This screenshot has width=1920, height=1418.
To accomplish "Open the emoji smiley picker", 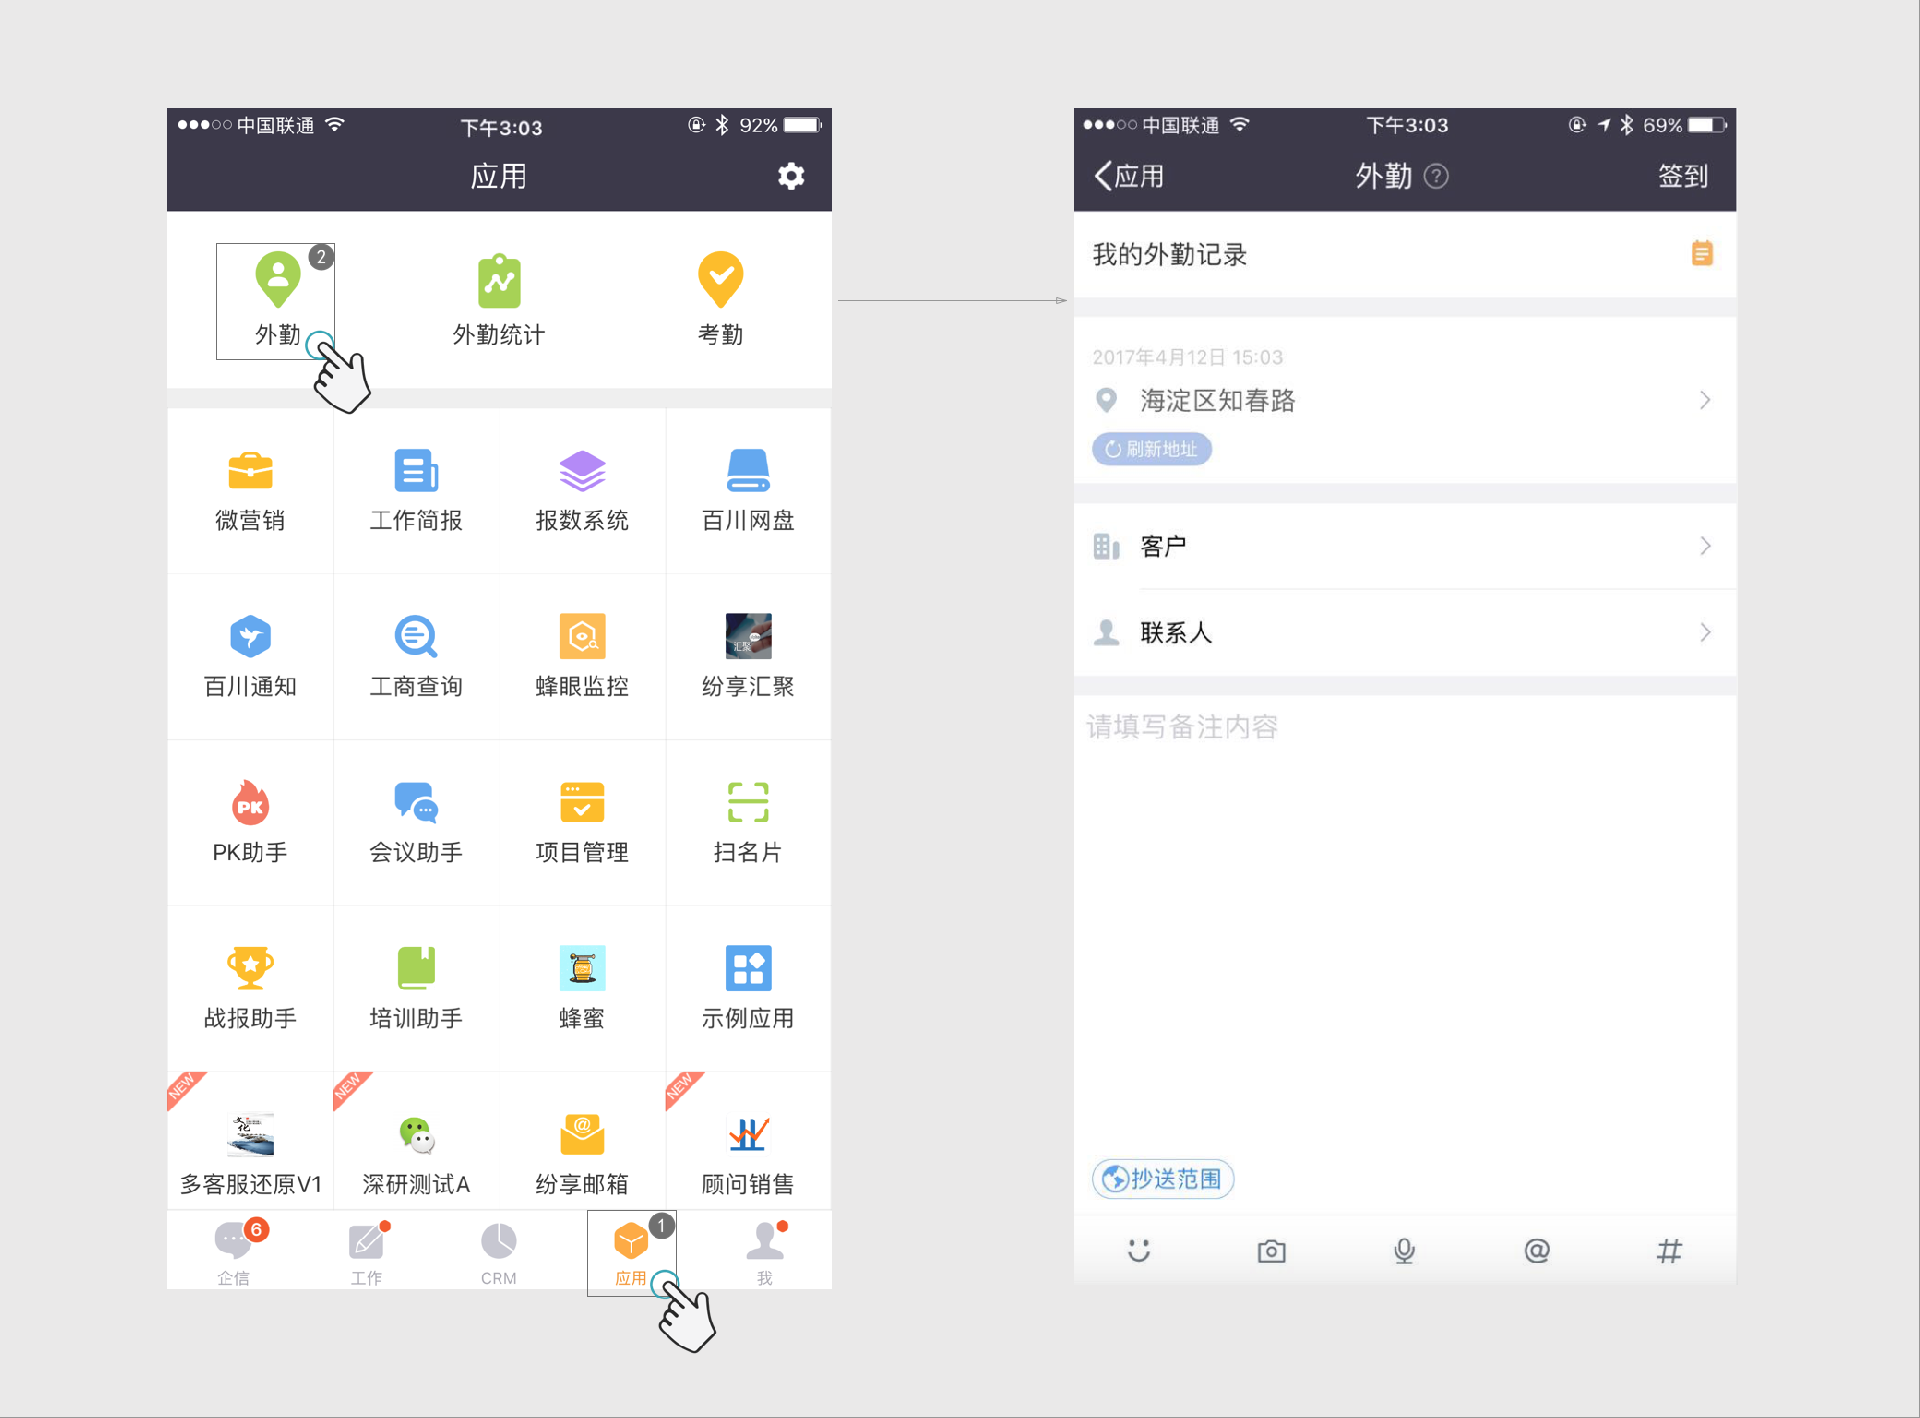I will [1139, 1250].
